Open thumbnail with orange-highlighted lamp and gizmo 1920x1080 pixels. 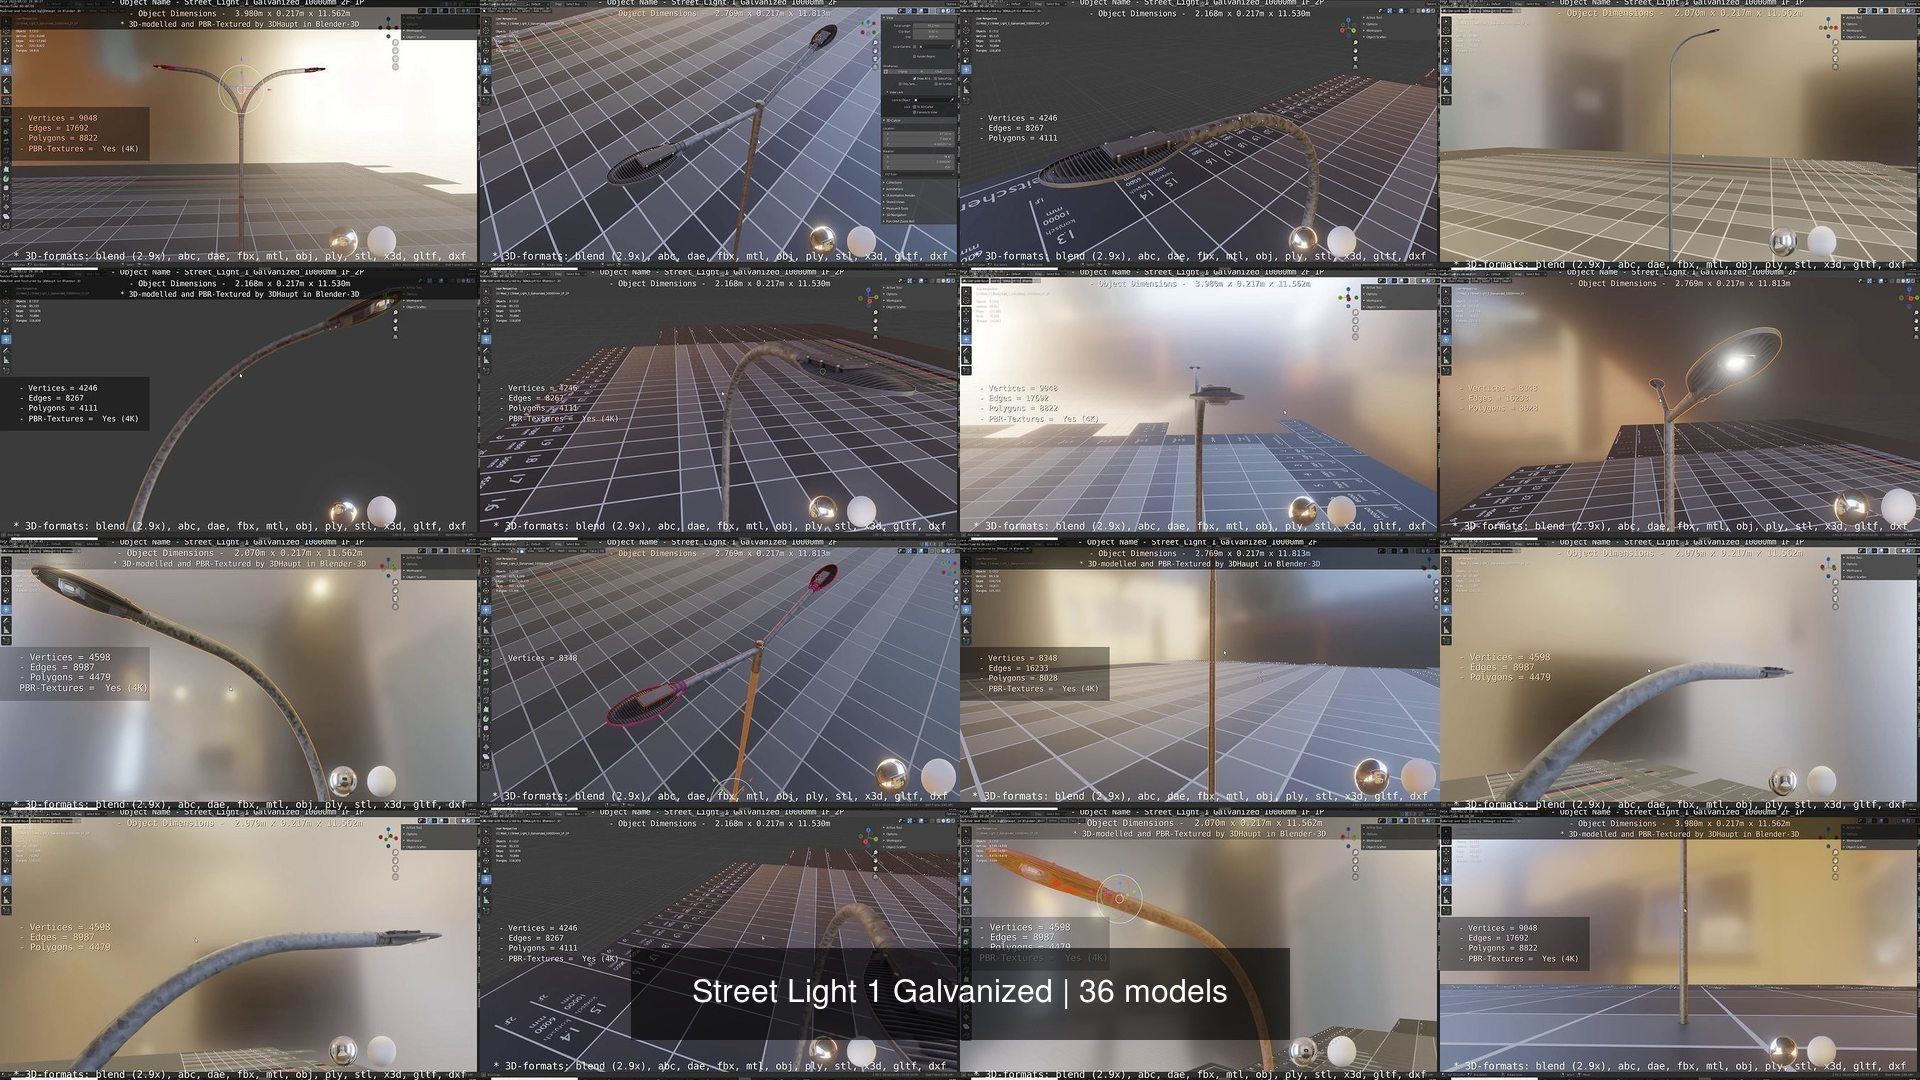[x=1200, y=945]
